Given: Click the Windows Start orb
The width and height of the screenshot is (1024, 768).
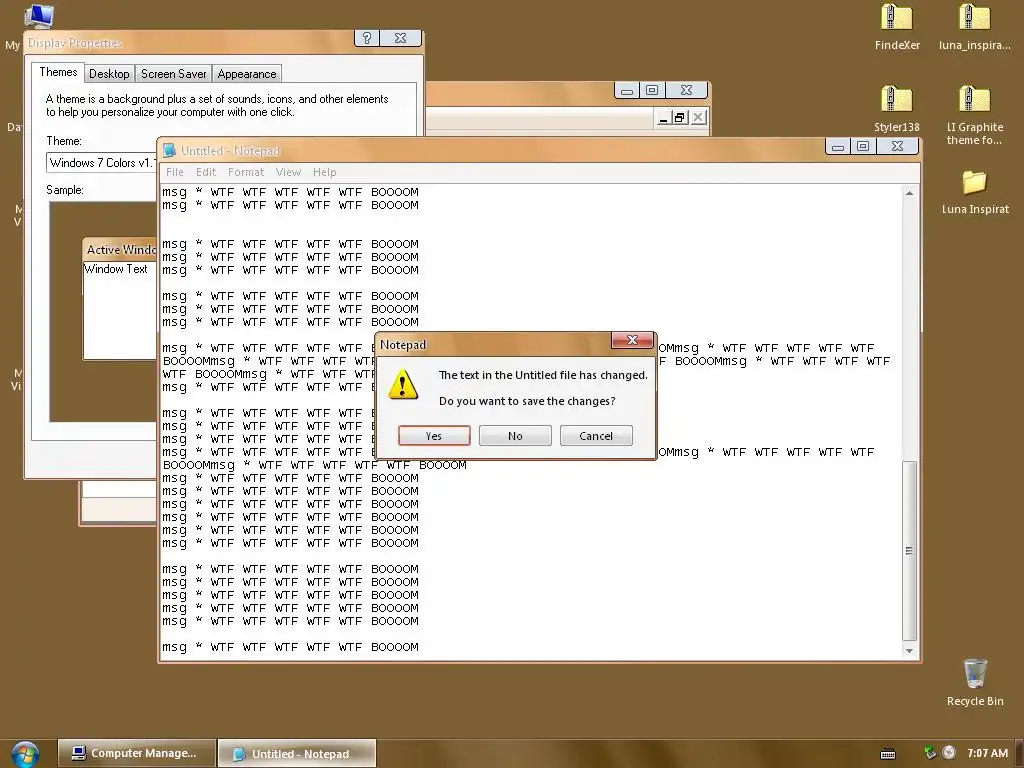Looking at the screenshot, I should 25,754.
